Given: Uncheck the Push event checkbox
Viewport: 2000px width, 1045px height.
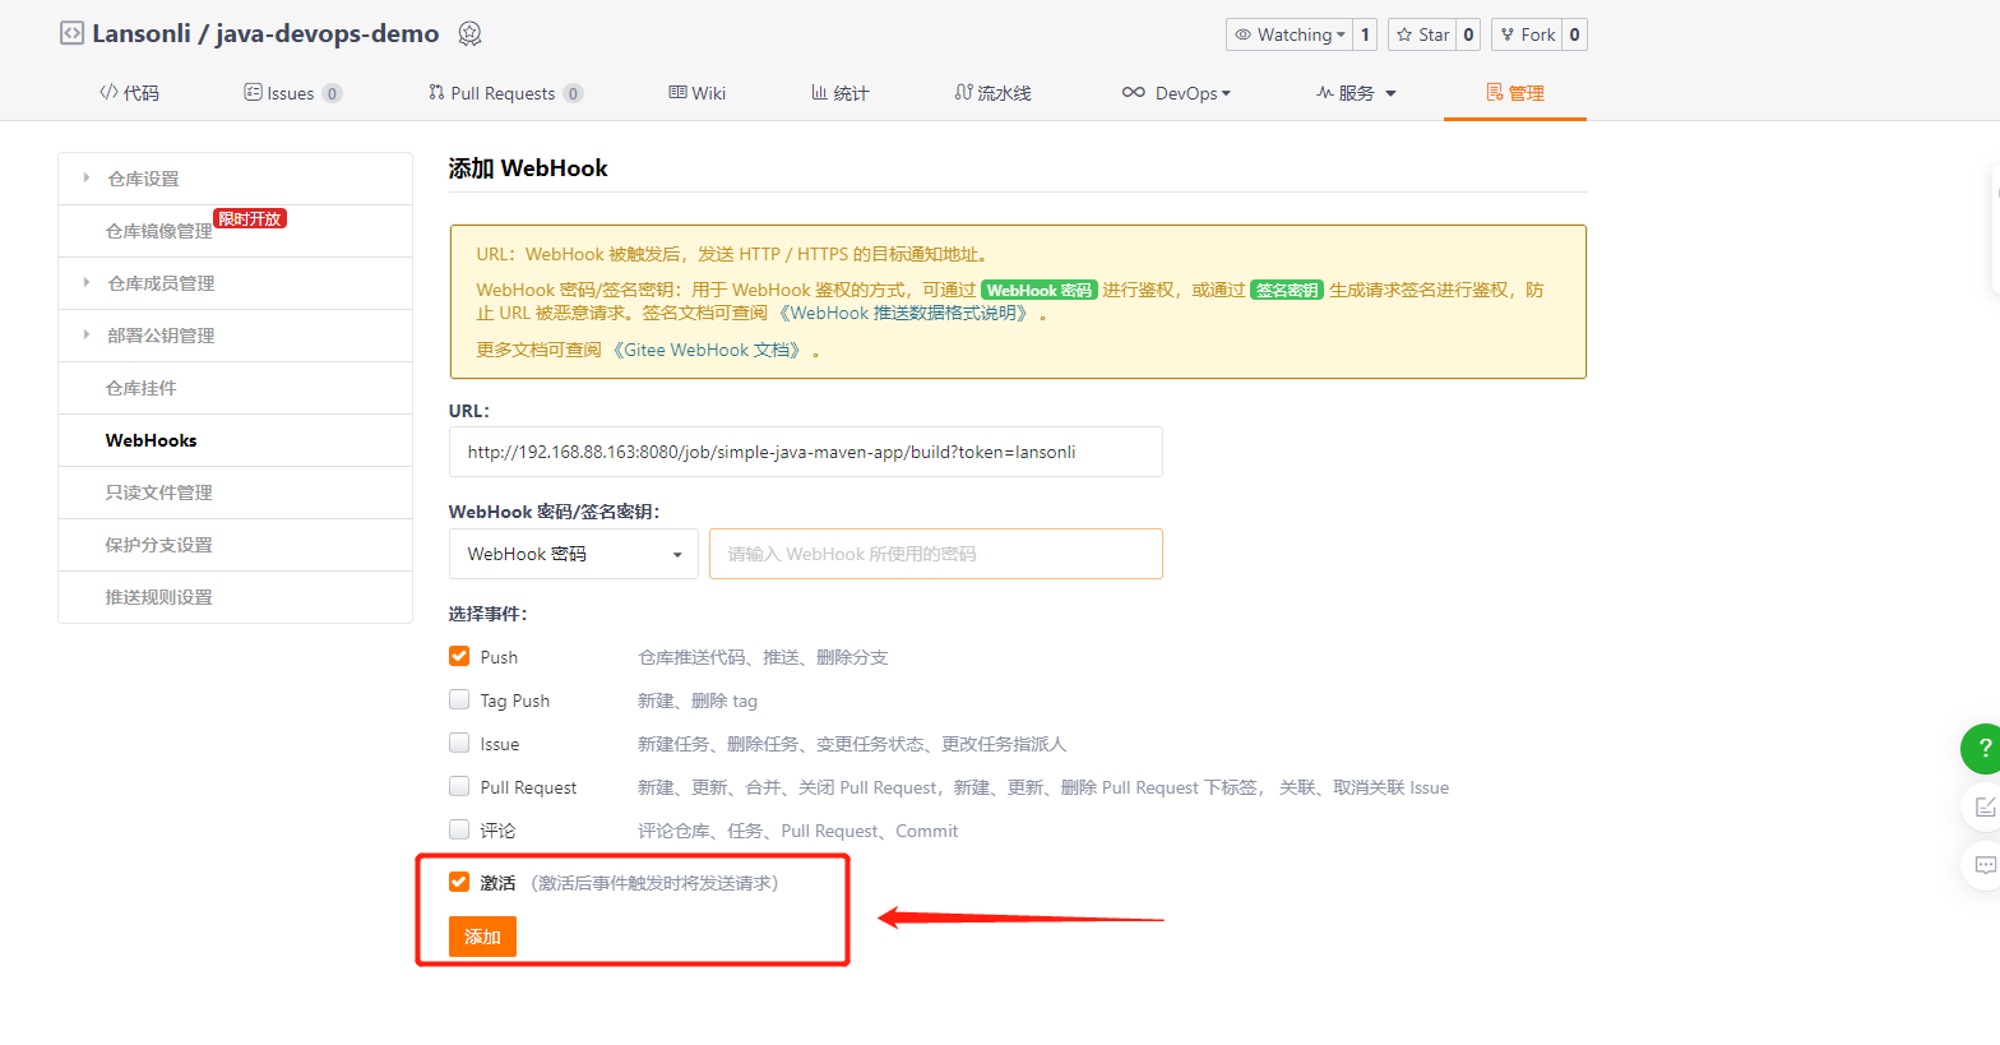Looking at the screenshot, I should (459, 656).
